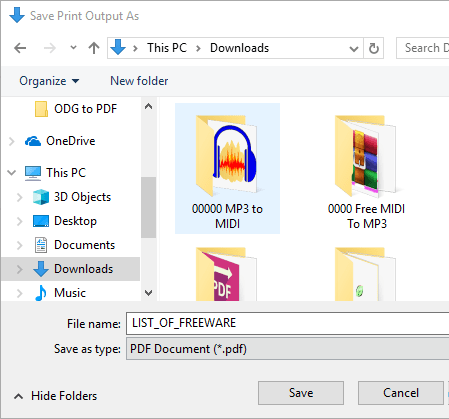
Task: Open OneDrive in the navigation pane
Action: [x=70, y=141]
